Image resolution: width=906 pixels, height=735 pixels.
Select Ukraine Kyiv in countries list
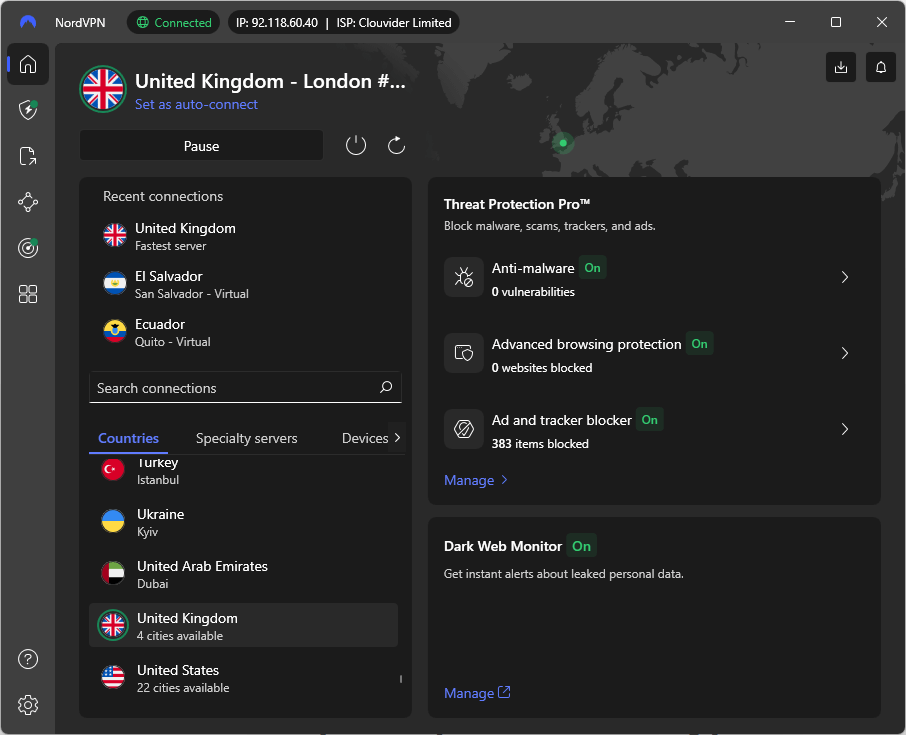coord(243,522)
